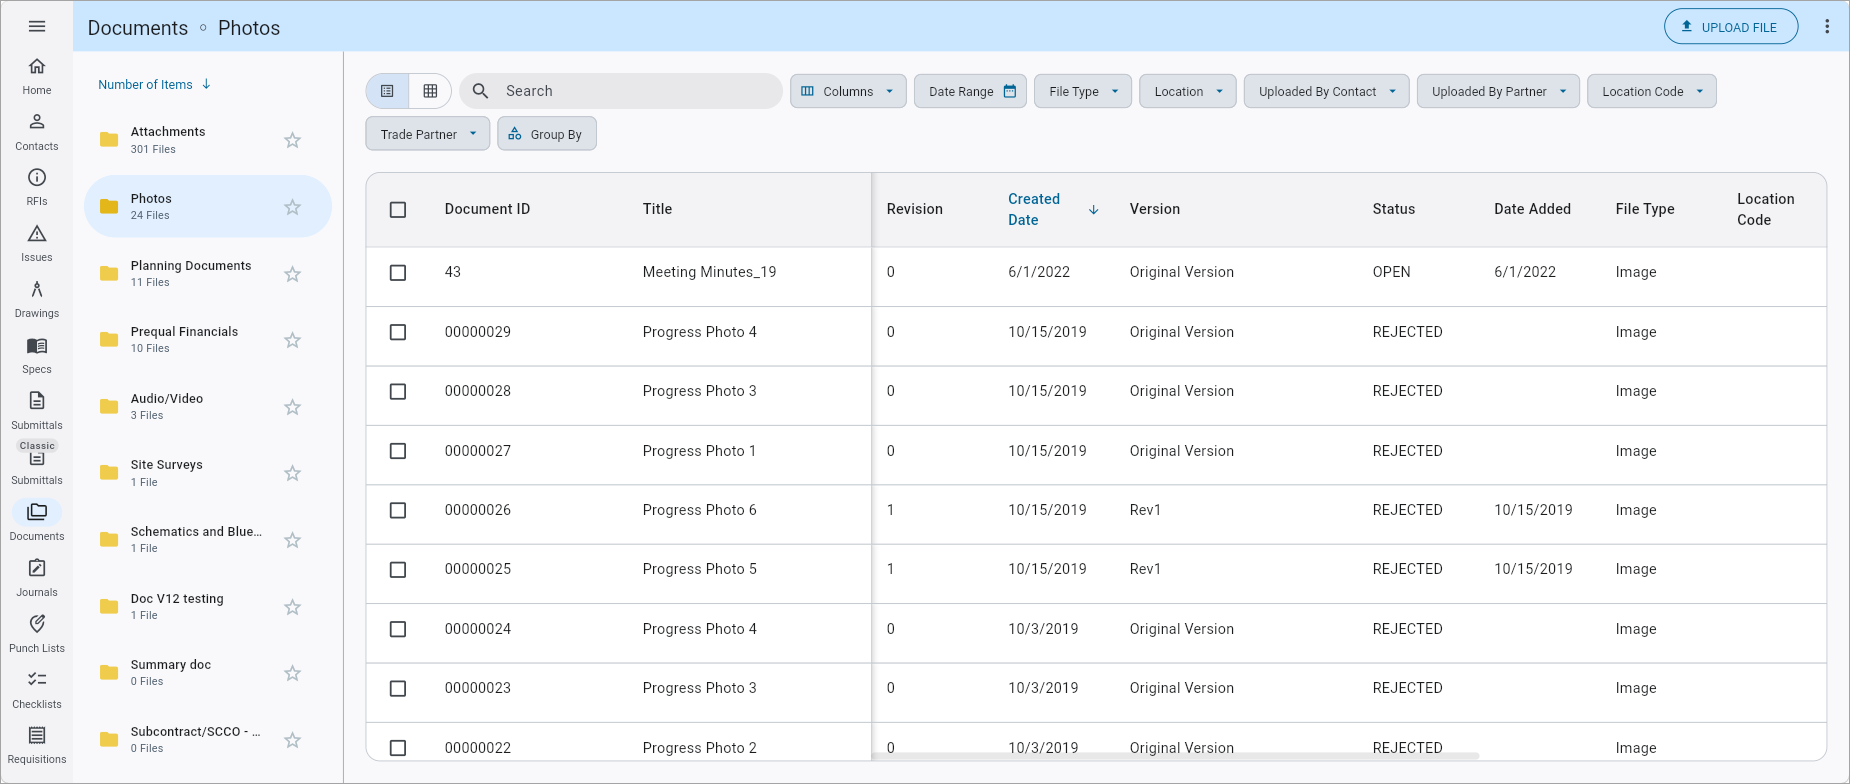Open the more options kebab menu
Screen dimensions: 1850x784
[x=1827, y=27]
